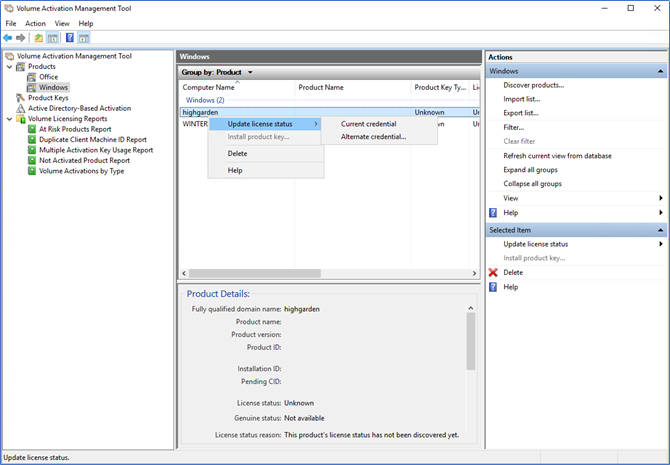This screenshot has height=465, width=670.
Task: Click the Product Details vertical scrollbar thumb
Action: click(x=470, y=341)
